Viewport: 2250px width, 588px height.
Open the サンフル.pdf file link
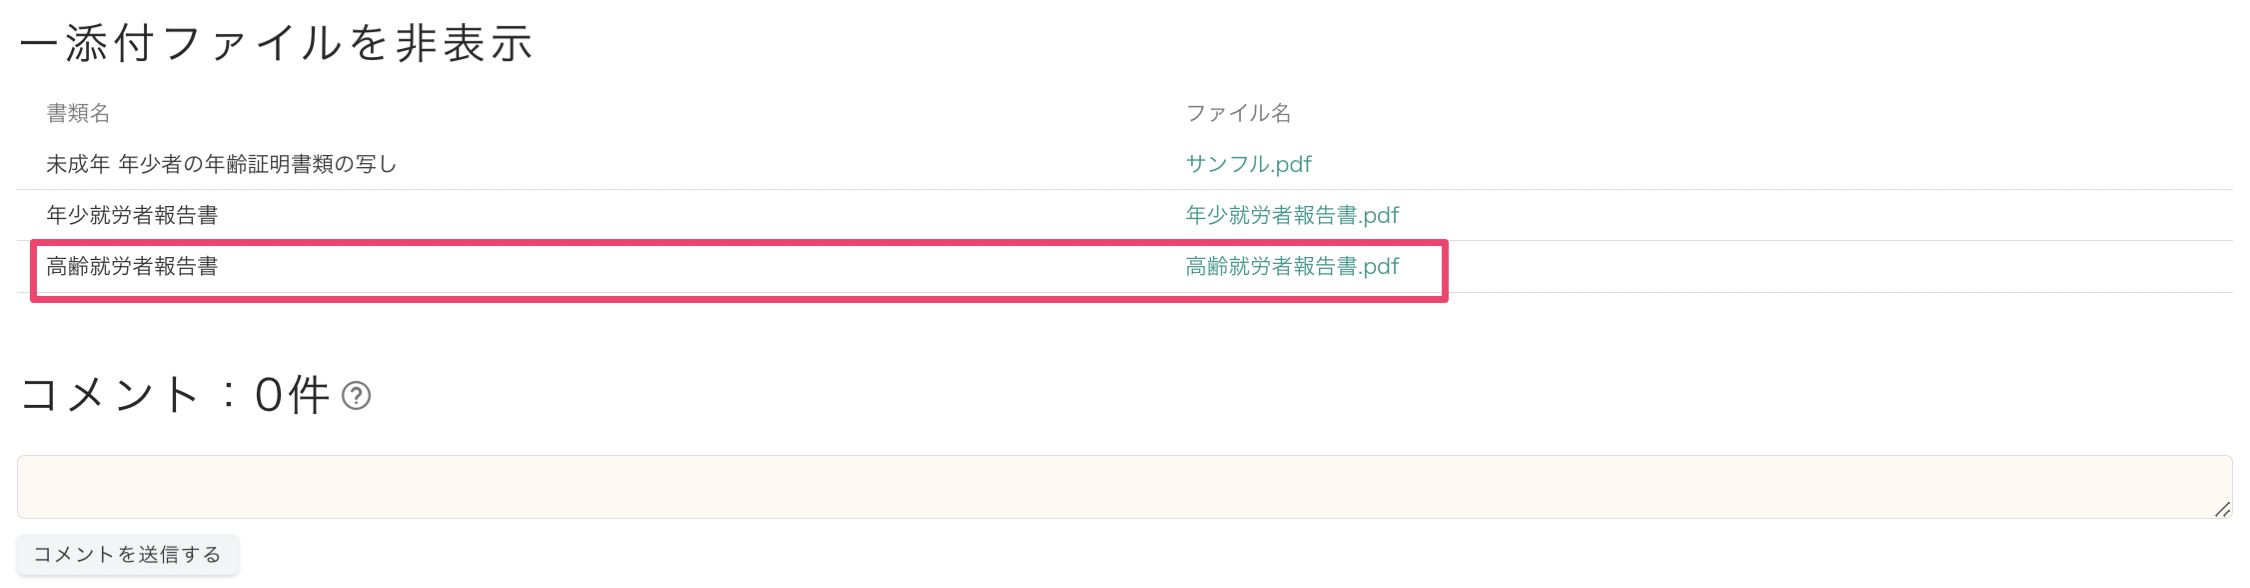coord(1248,164)
